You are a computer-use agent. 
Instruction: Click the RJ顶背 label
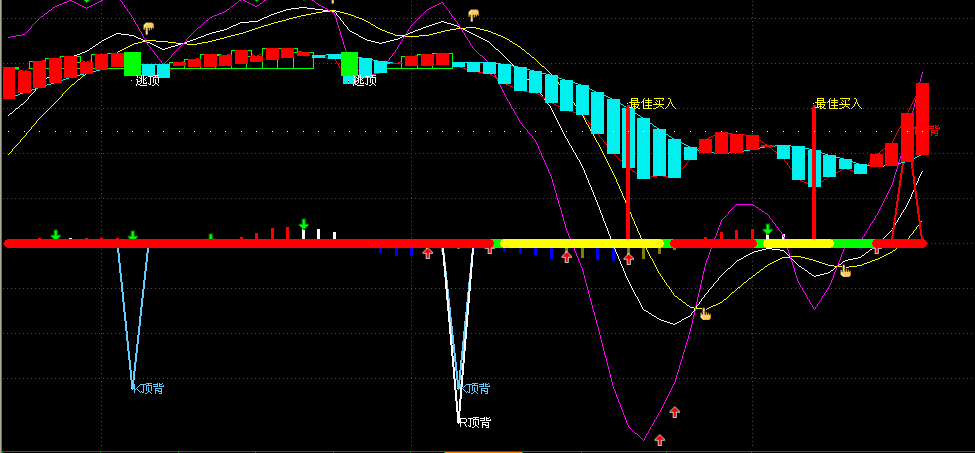coord(476,423)
